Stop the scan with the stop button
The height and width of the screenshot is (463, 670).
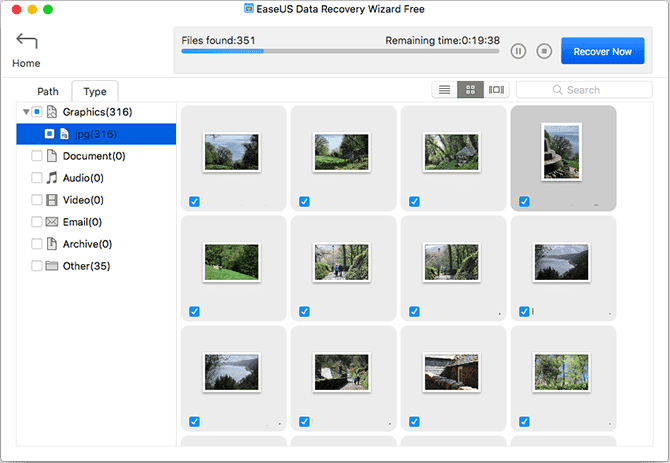[x=544, y=51]
